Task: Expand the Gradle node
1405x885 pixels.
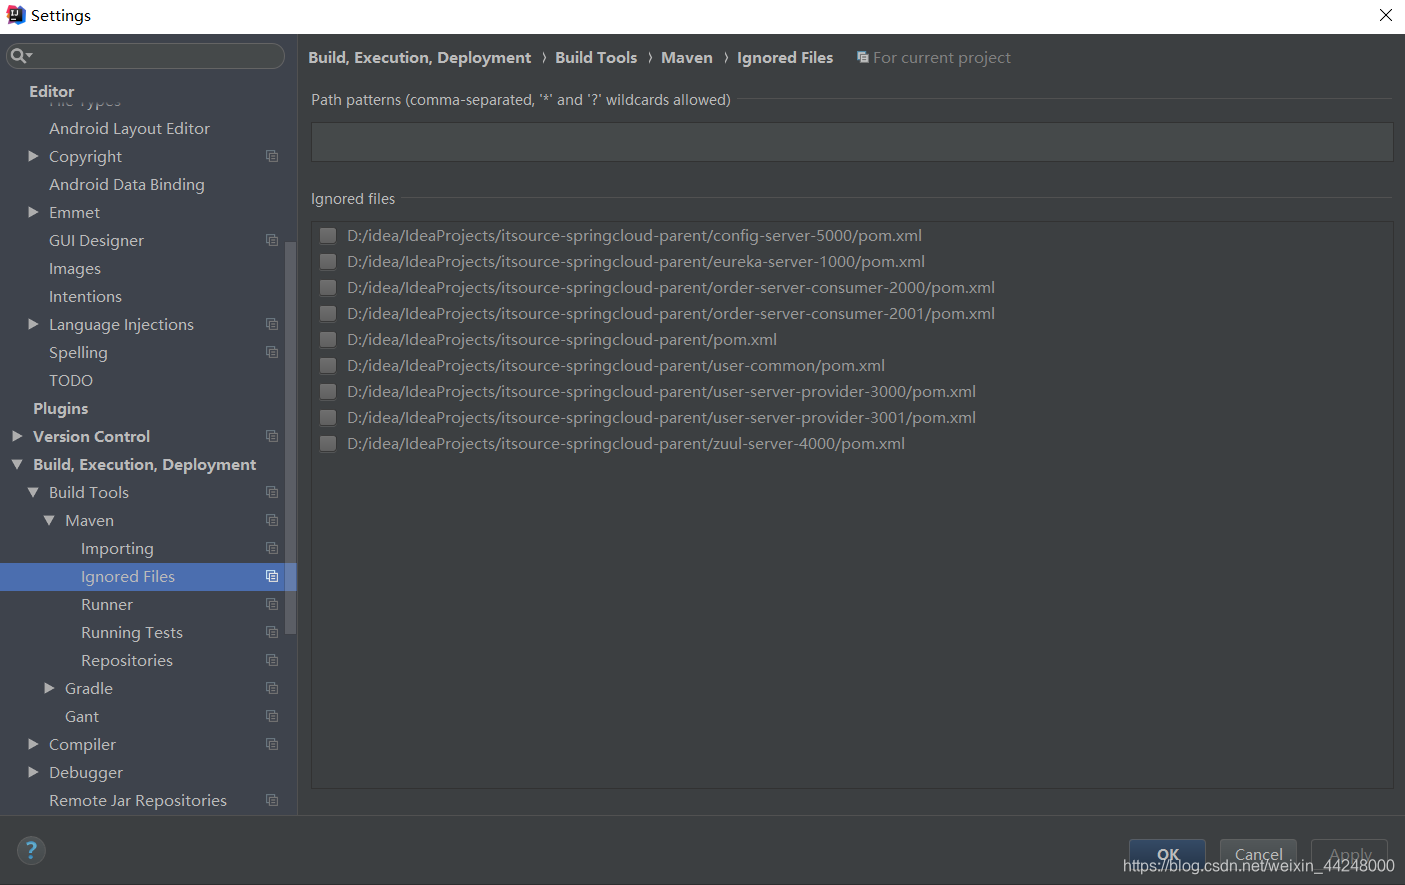Action: coord(49,688)
